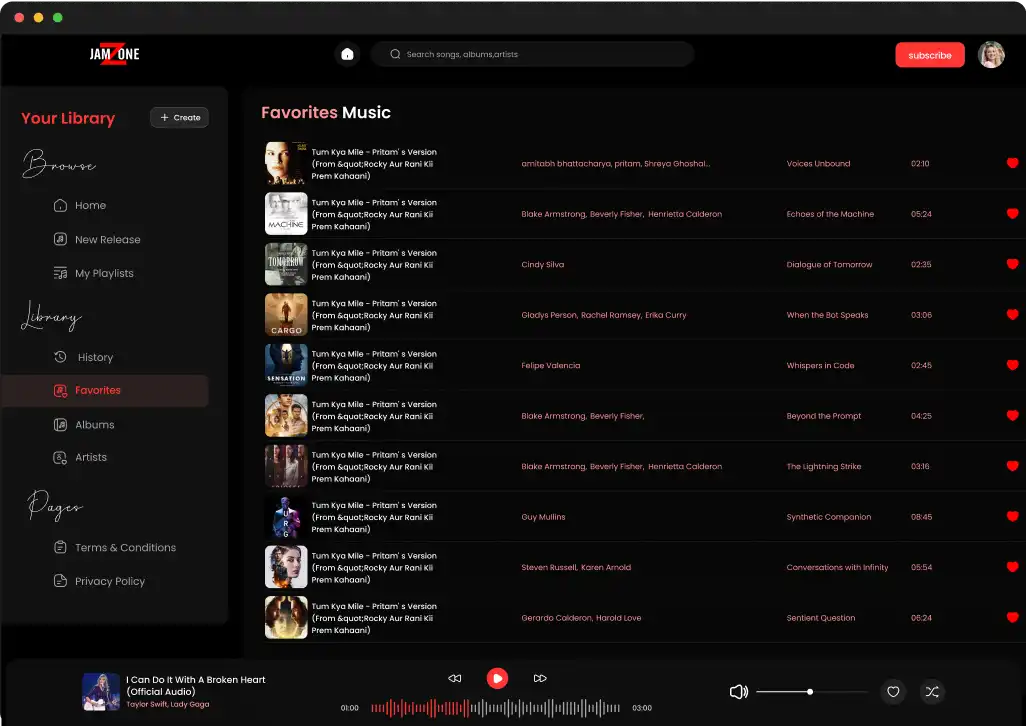Click the red play button in player
The width and height of the screenshot is (1026, 726).
(497, 678)
